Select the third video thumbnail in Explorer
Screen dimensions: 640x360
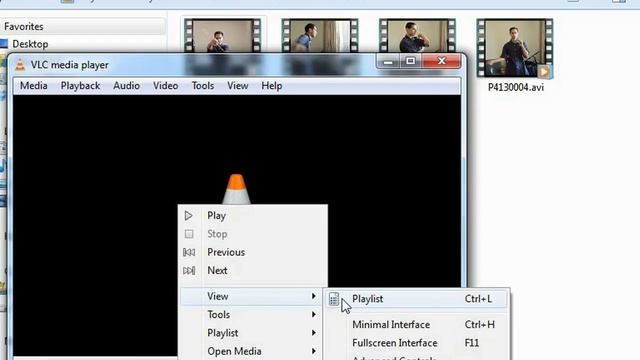pos(417,35)
